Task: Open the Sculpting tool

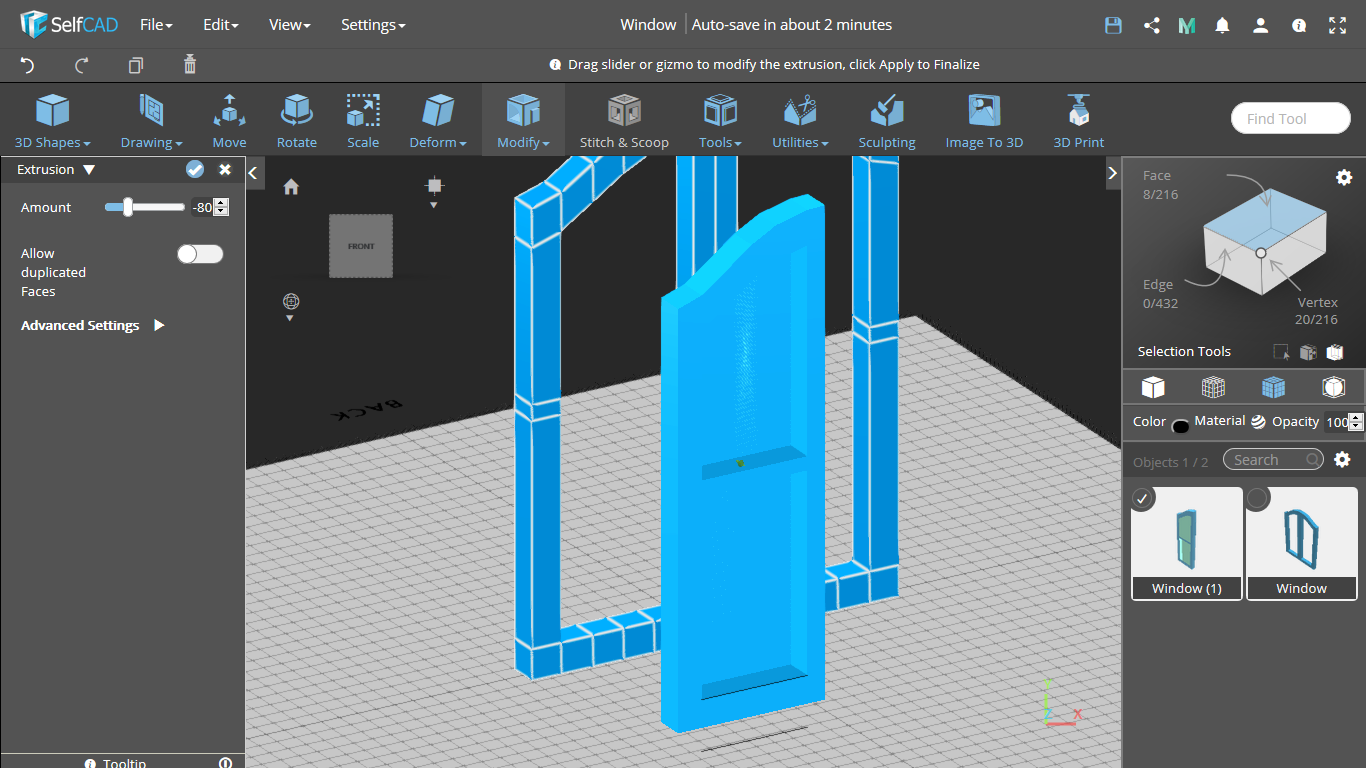Action: [887, 120]
